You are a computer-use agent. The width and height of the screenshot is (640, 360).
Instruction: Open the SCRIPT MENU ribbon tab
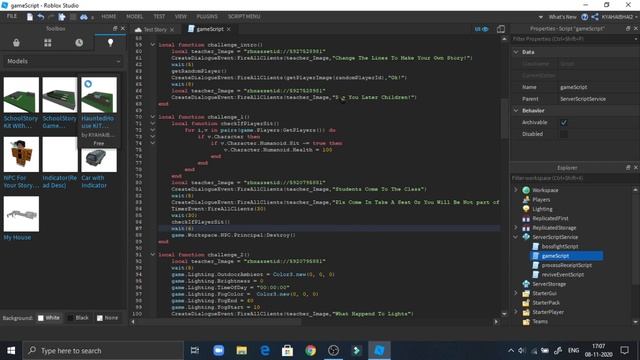coord(244,17)
